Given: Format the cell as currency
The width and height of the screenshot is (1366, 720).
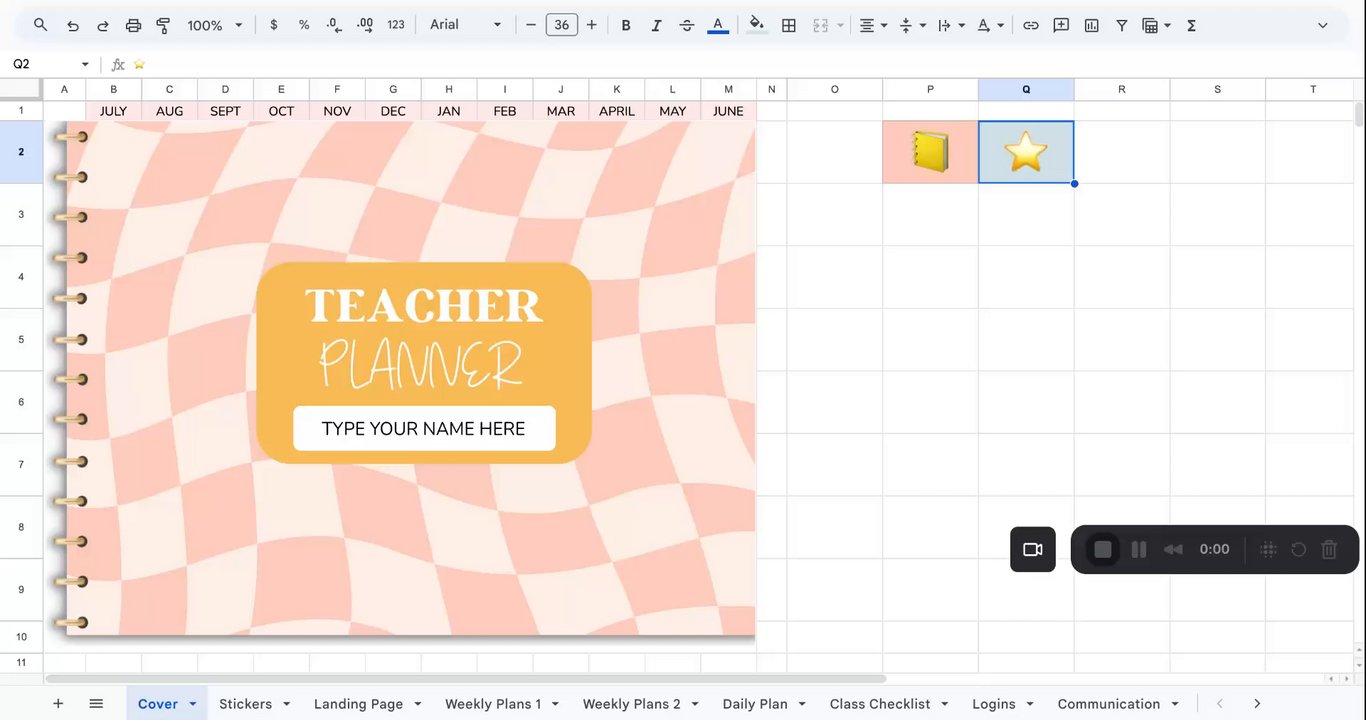Looking at the screenshot, I should [274, 25].
